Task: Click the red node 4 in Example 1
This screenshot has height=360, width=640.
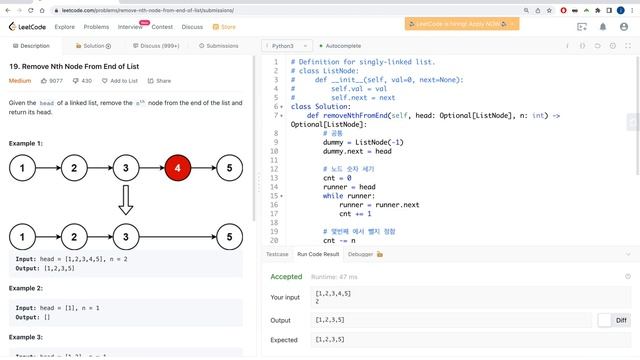Action: pyautogui.click(x=178, y=168)
